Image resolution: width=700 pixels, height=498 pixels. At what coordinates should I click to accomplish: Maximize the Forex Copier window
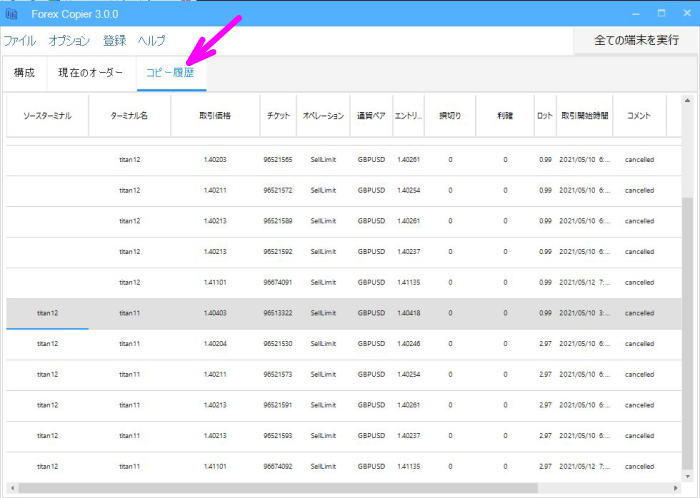pyautogui.click(x=660, y=13)
